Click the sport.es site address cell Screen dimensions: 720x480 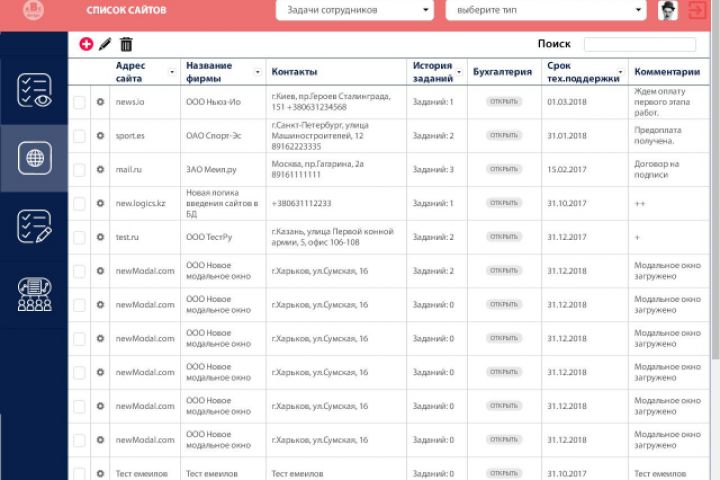(x=130, y=136)
